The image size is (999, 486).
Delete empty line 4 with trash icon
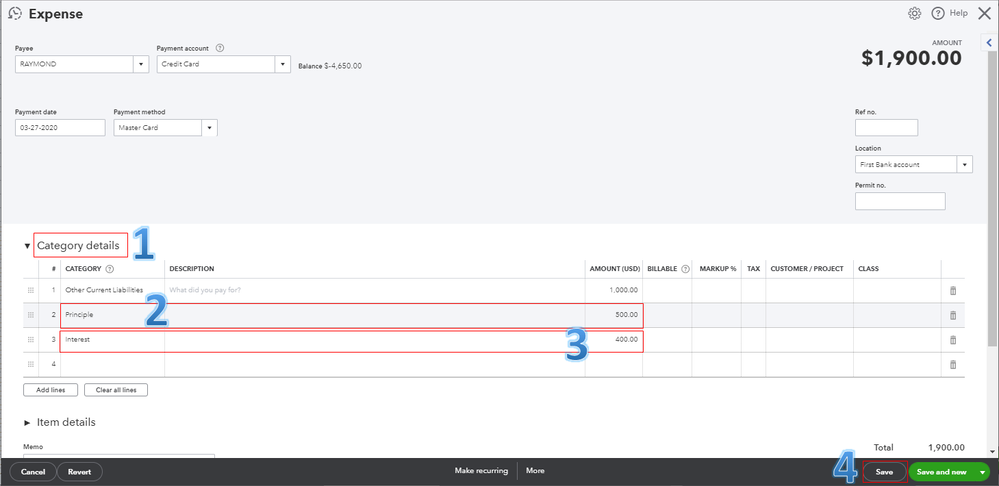[953, 364]
